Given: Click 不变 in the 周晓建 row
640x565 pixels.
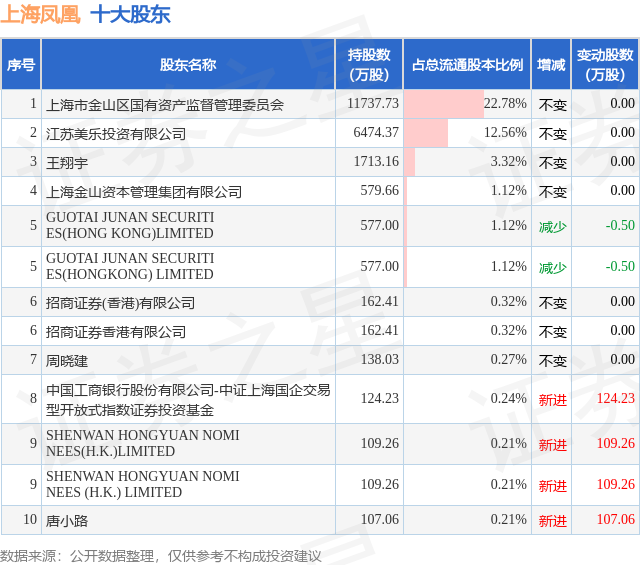Looking at the screenshot, I should tap(553, 361).
